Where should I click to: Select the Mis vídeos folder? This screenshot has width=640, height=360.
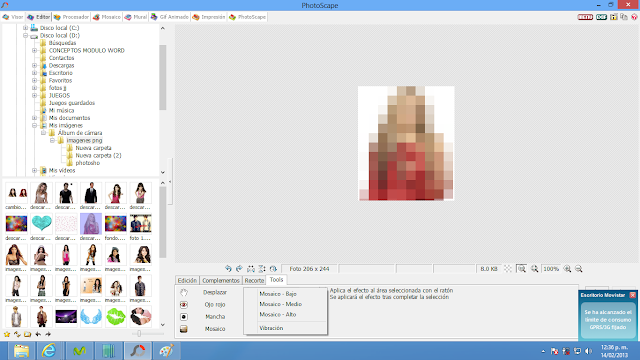(x=62, y=171)
